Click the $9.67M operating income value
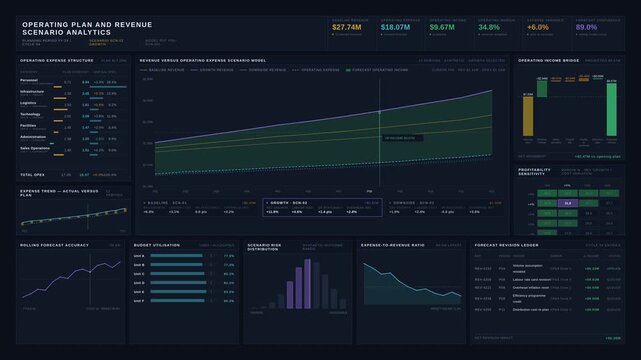Image resolution: width=641 pixels, height=360 pixels. pyautogui.click(x=442, y=27)
